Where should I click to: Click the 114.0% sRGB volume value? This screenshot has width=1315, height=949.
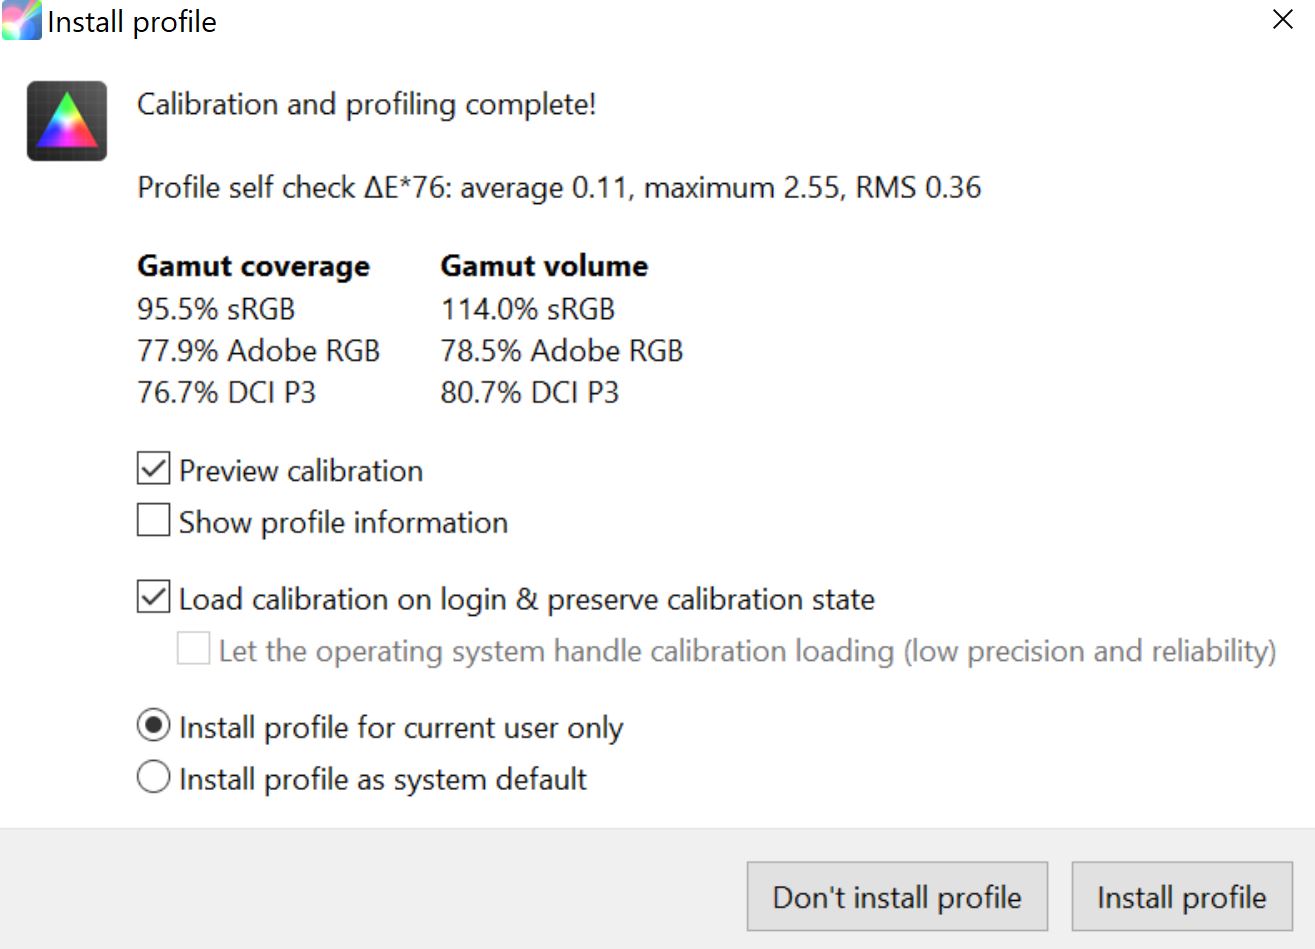tap(528, 309)
